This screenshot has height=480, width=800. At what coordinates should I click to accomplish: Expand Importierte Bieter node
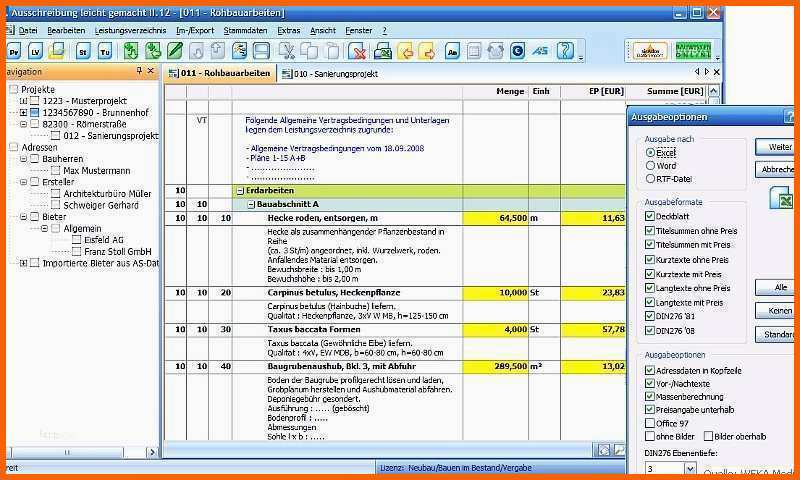coord(23,263)
